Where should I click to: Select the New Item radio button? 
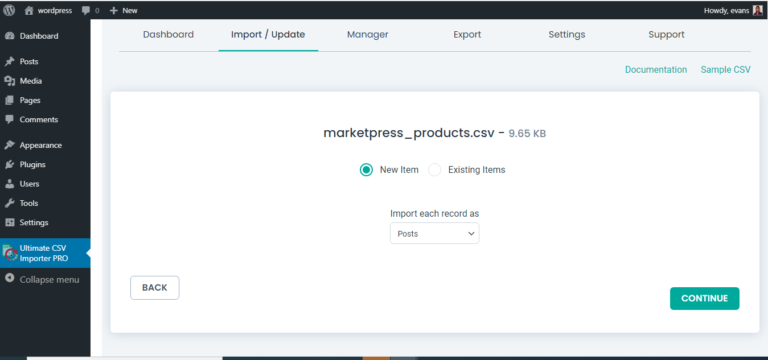(x=366, y=170)
